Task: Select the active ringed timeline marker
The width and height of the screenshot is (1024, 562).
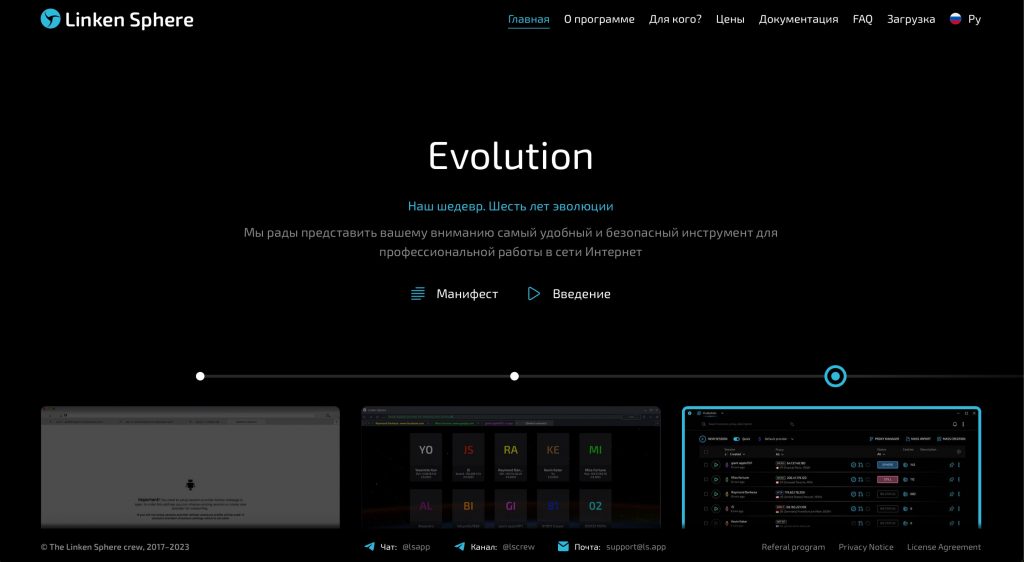Action: 835,376
